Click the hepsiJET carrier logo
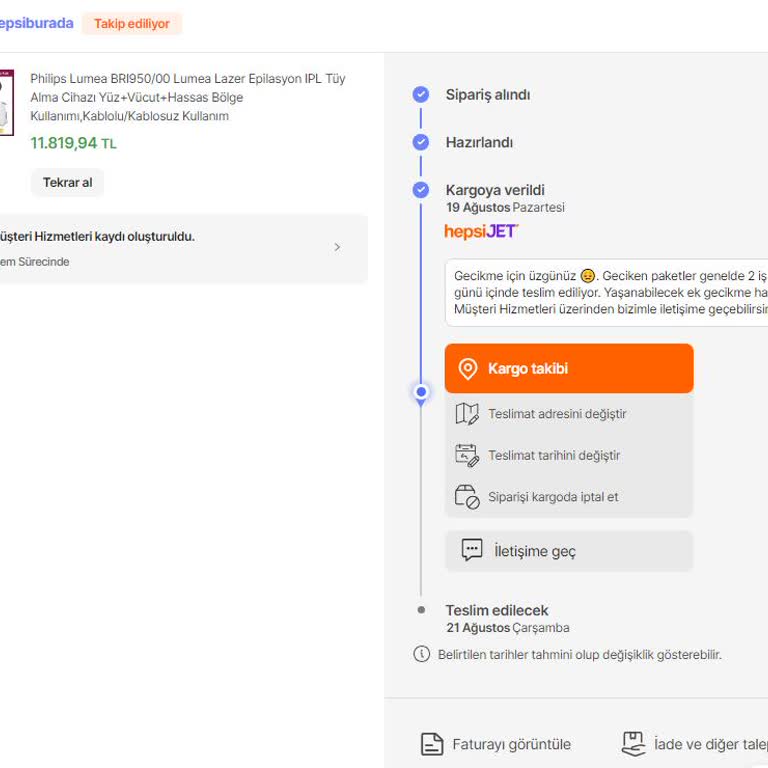 481,231
